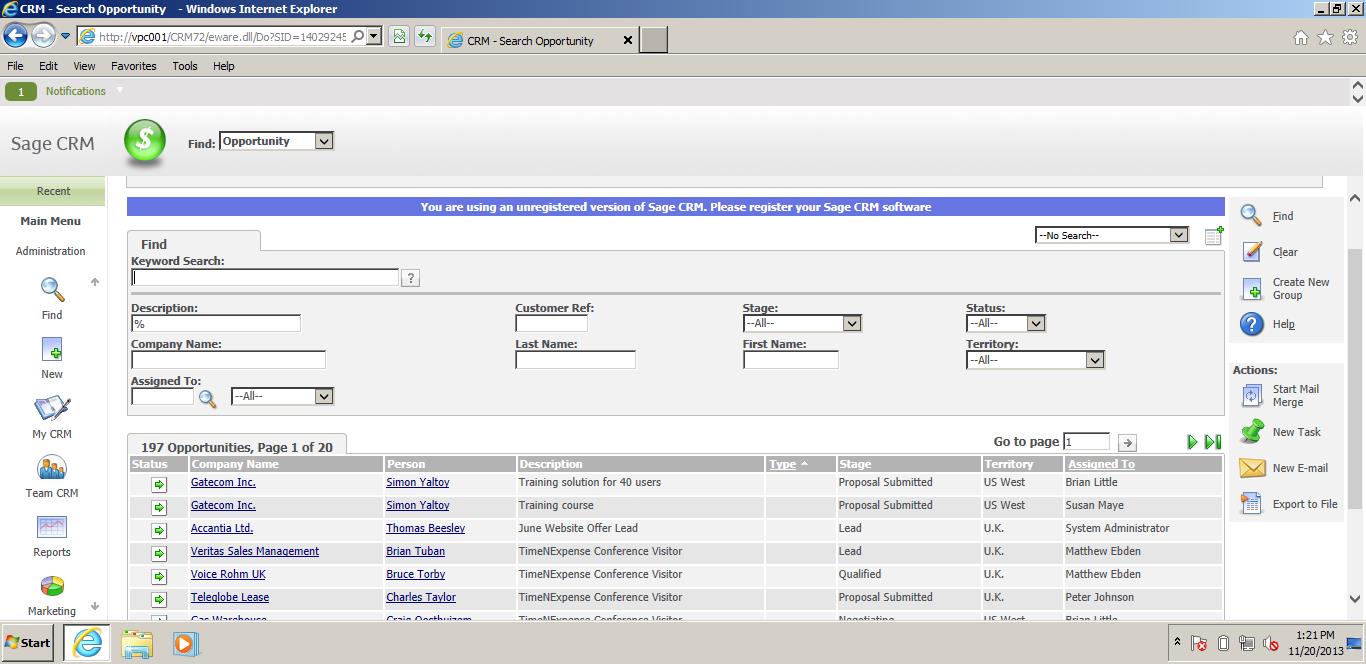
Task: Click the Export to File icon
Action: point(1252,504)
